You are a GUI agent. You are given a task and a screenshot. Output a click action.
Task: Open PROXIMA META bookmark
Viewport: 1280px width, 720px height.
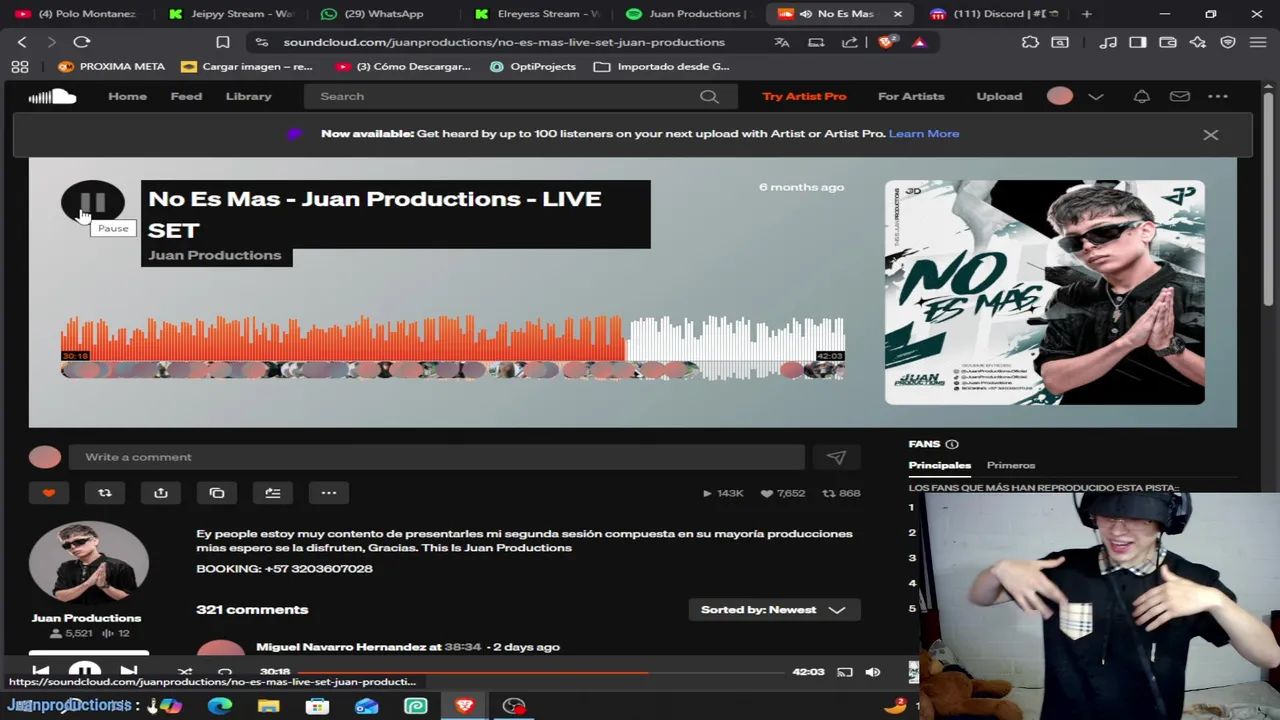tap(111, 66)
